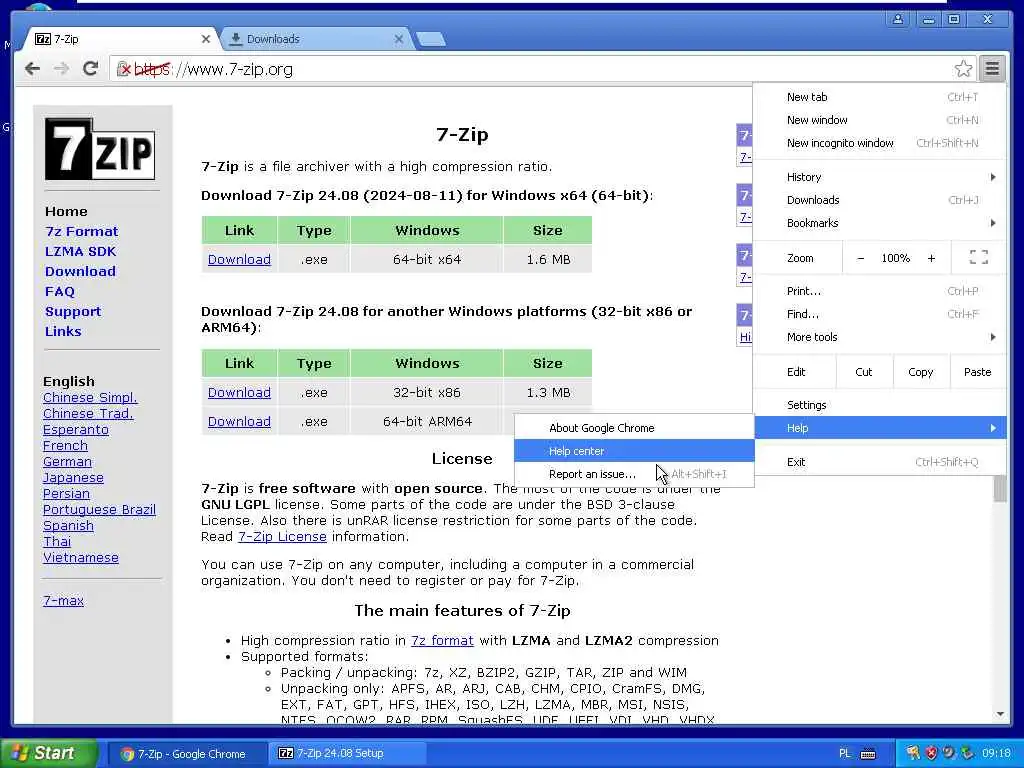Switch to the Downloads tab

pyautogui.click(x=315, y=39)
